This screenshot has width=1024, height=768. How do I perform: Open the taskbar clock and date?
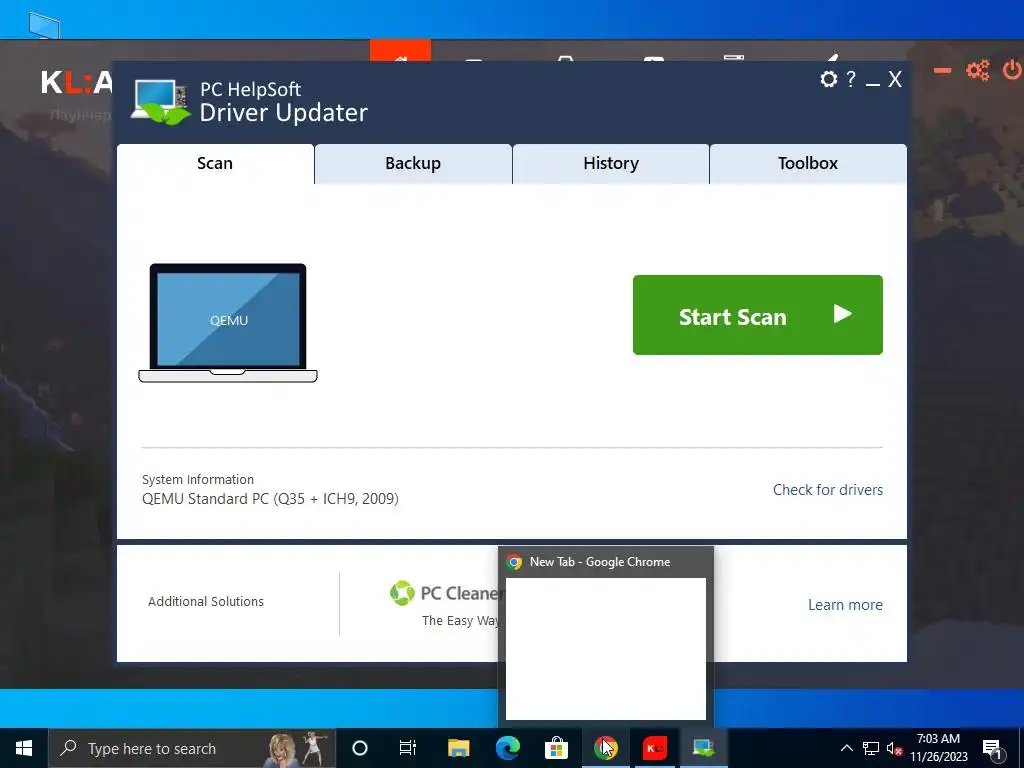[938, 748]
